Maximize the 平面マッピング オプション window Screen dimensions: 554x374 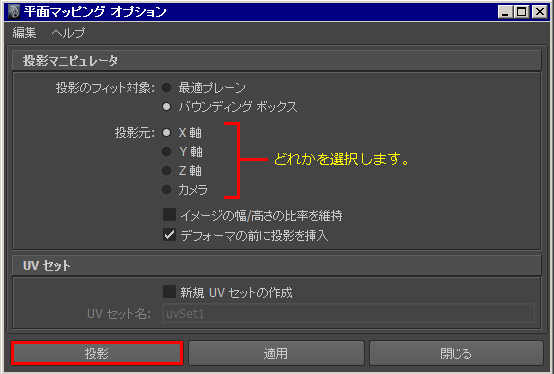(521, 12)
